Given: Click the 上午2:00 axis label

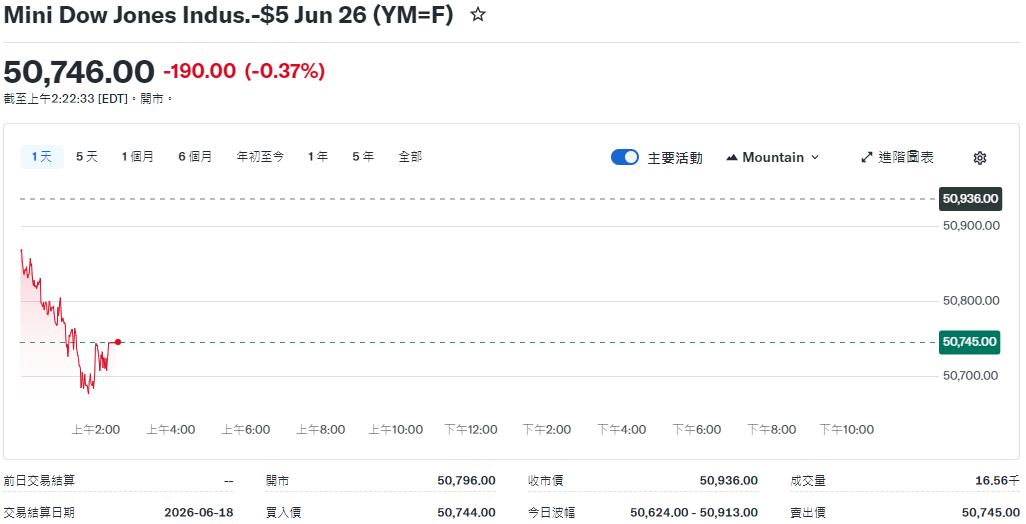Looking at the screenshot, I should 96,430.
